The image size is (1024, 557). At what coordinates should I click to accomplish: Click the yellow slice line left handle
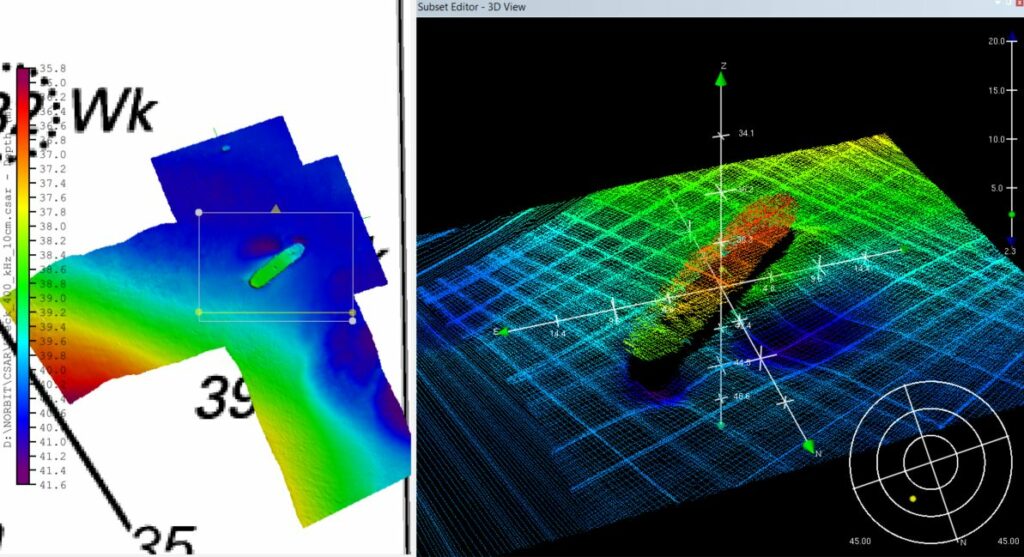(199, 312)
